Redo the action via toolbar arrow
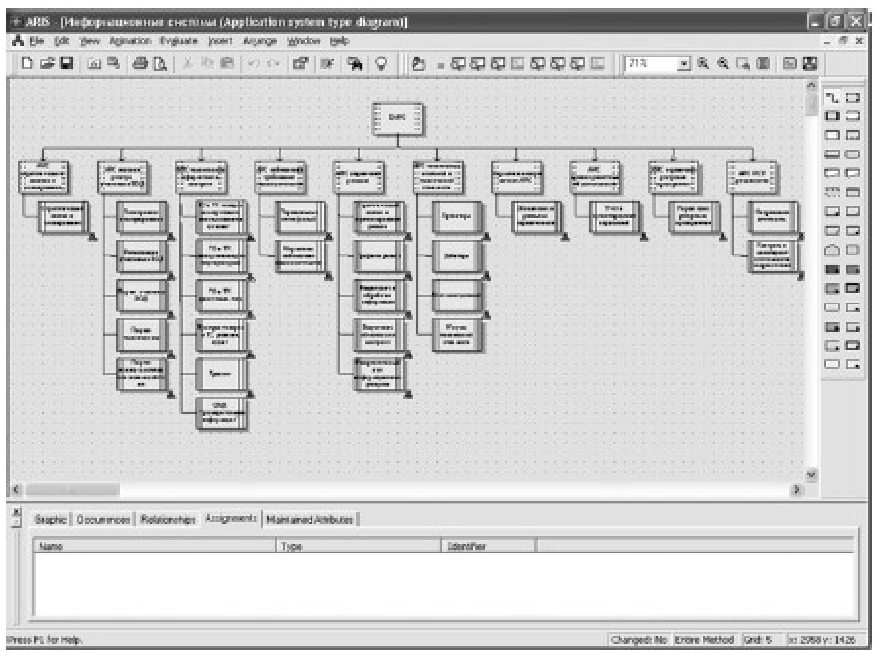The width and height of the screenshot is (883, 657). point(273,64)
